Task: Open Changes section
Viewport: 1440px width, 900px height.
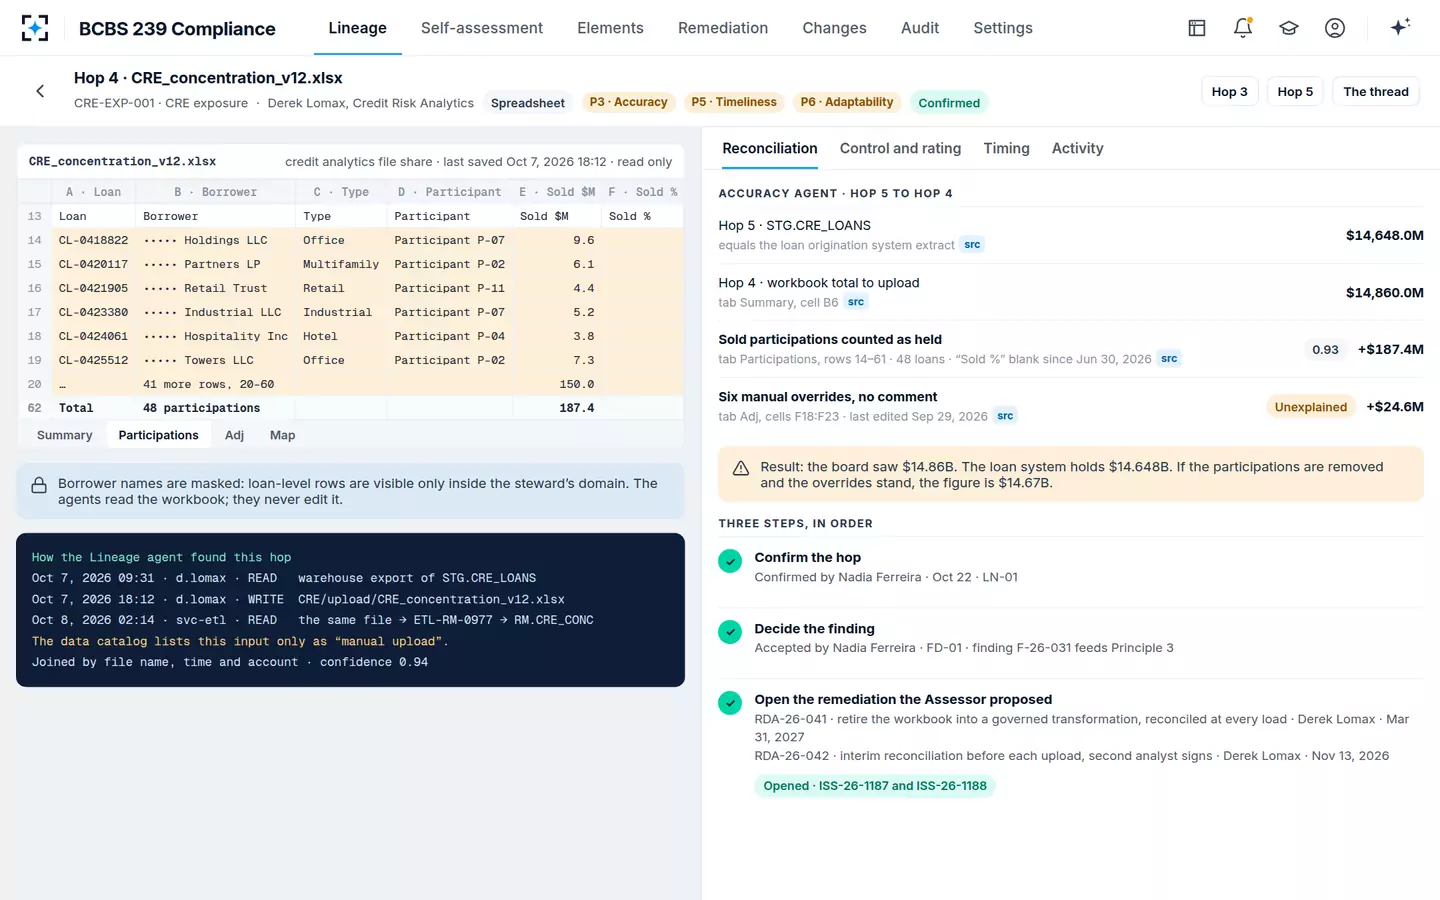Action: 834,28
